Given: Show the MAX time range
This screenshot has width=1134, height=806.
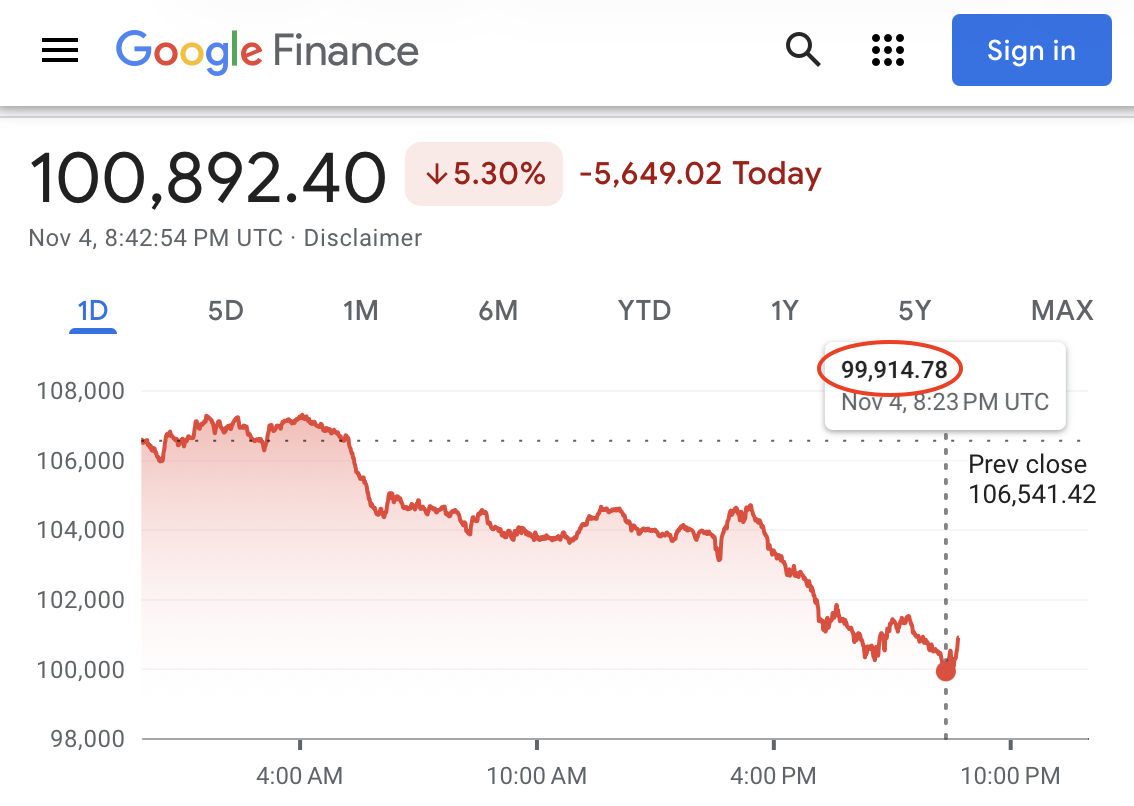Looking at the screenshot, I should tap(1062, 311).
